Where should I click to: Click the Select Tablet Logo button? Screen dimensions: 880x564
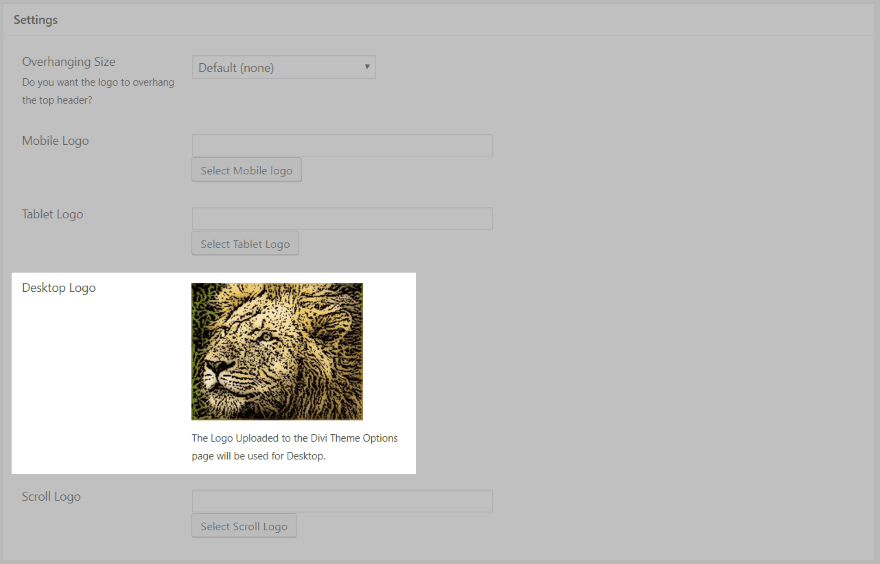pyautogui.click(x=245, y=244)
